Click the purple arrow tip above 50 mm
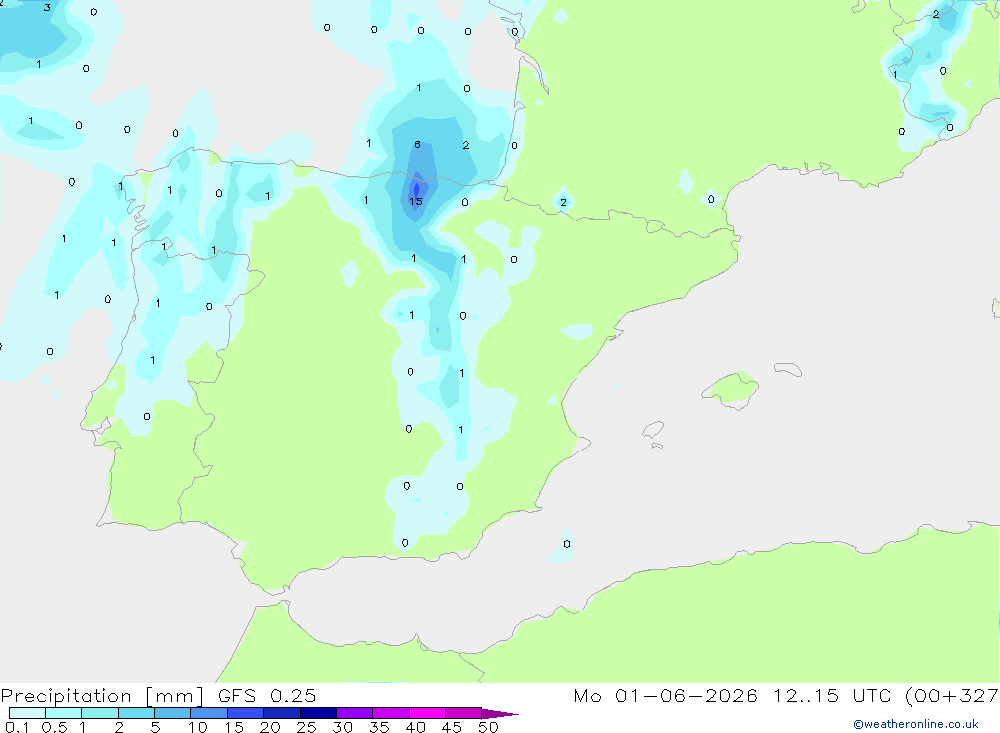Image resolution: width=1000 pixels, height=733 pixels. coord(500,714)
